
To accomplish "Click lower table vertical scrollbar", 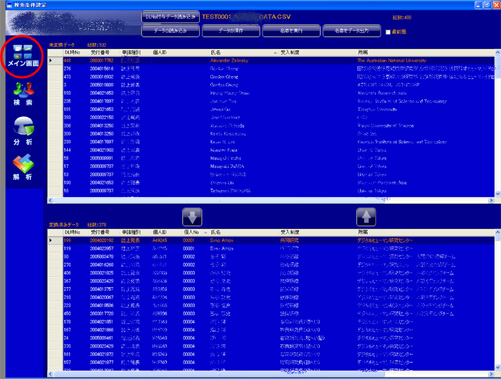I will pyautogui.click(x=498, y=300).
